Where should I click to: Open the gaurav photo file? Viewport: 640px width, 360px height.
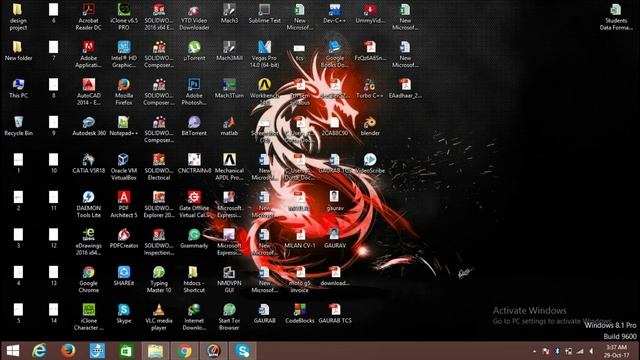click(335, 201)
